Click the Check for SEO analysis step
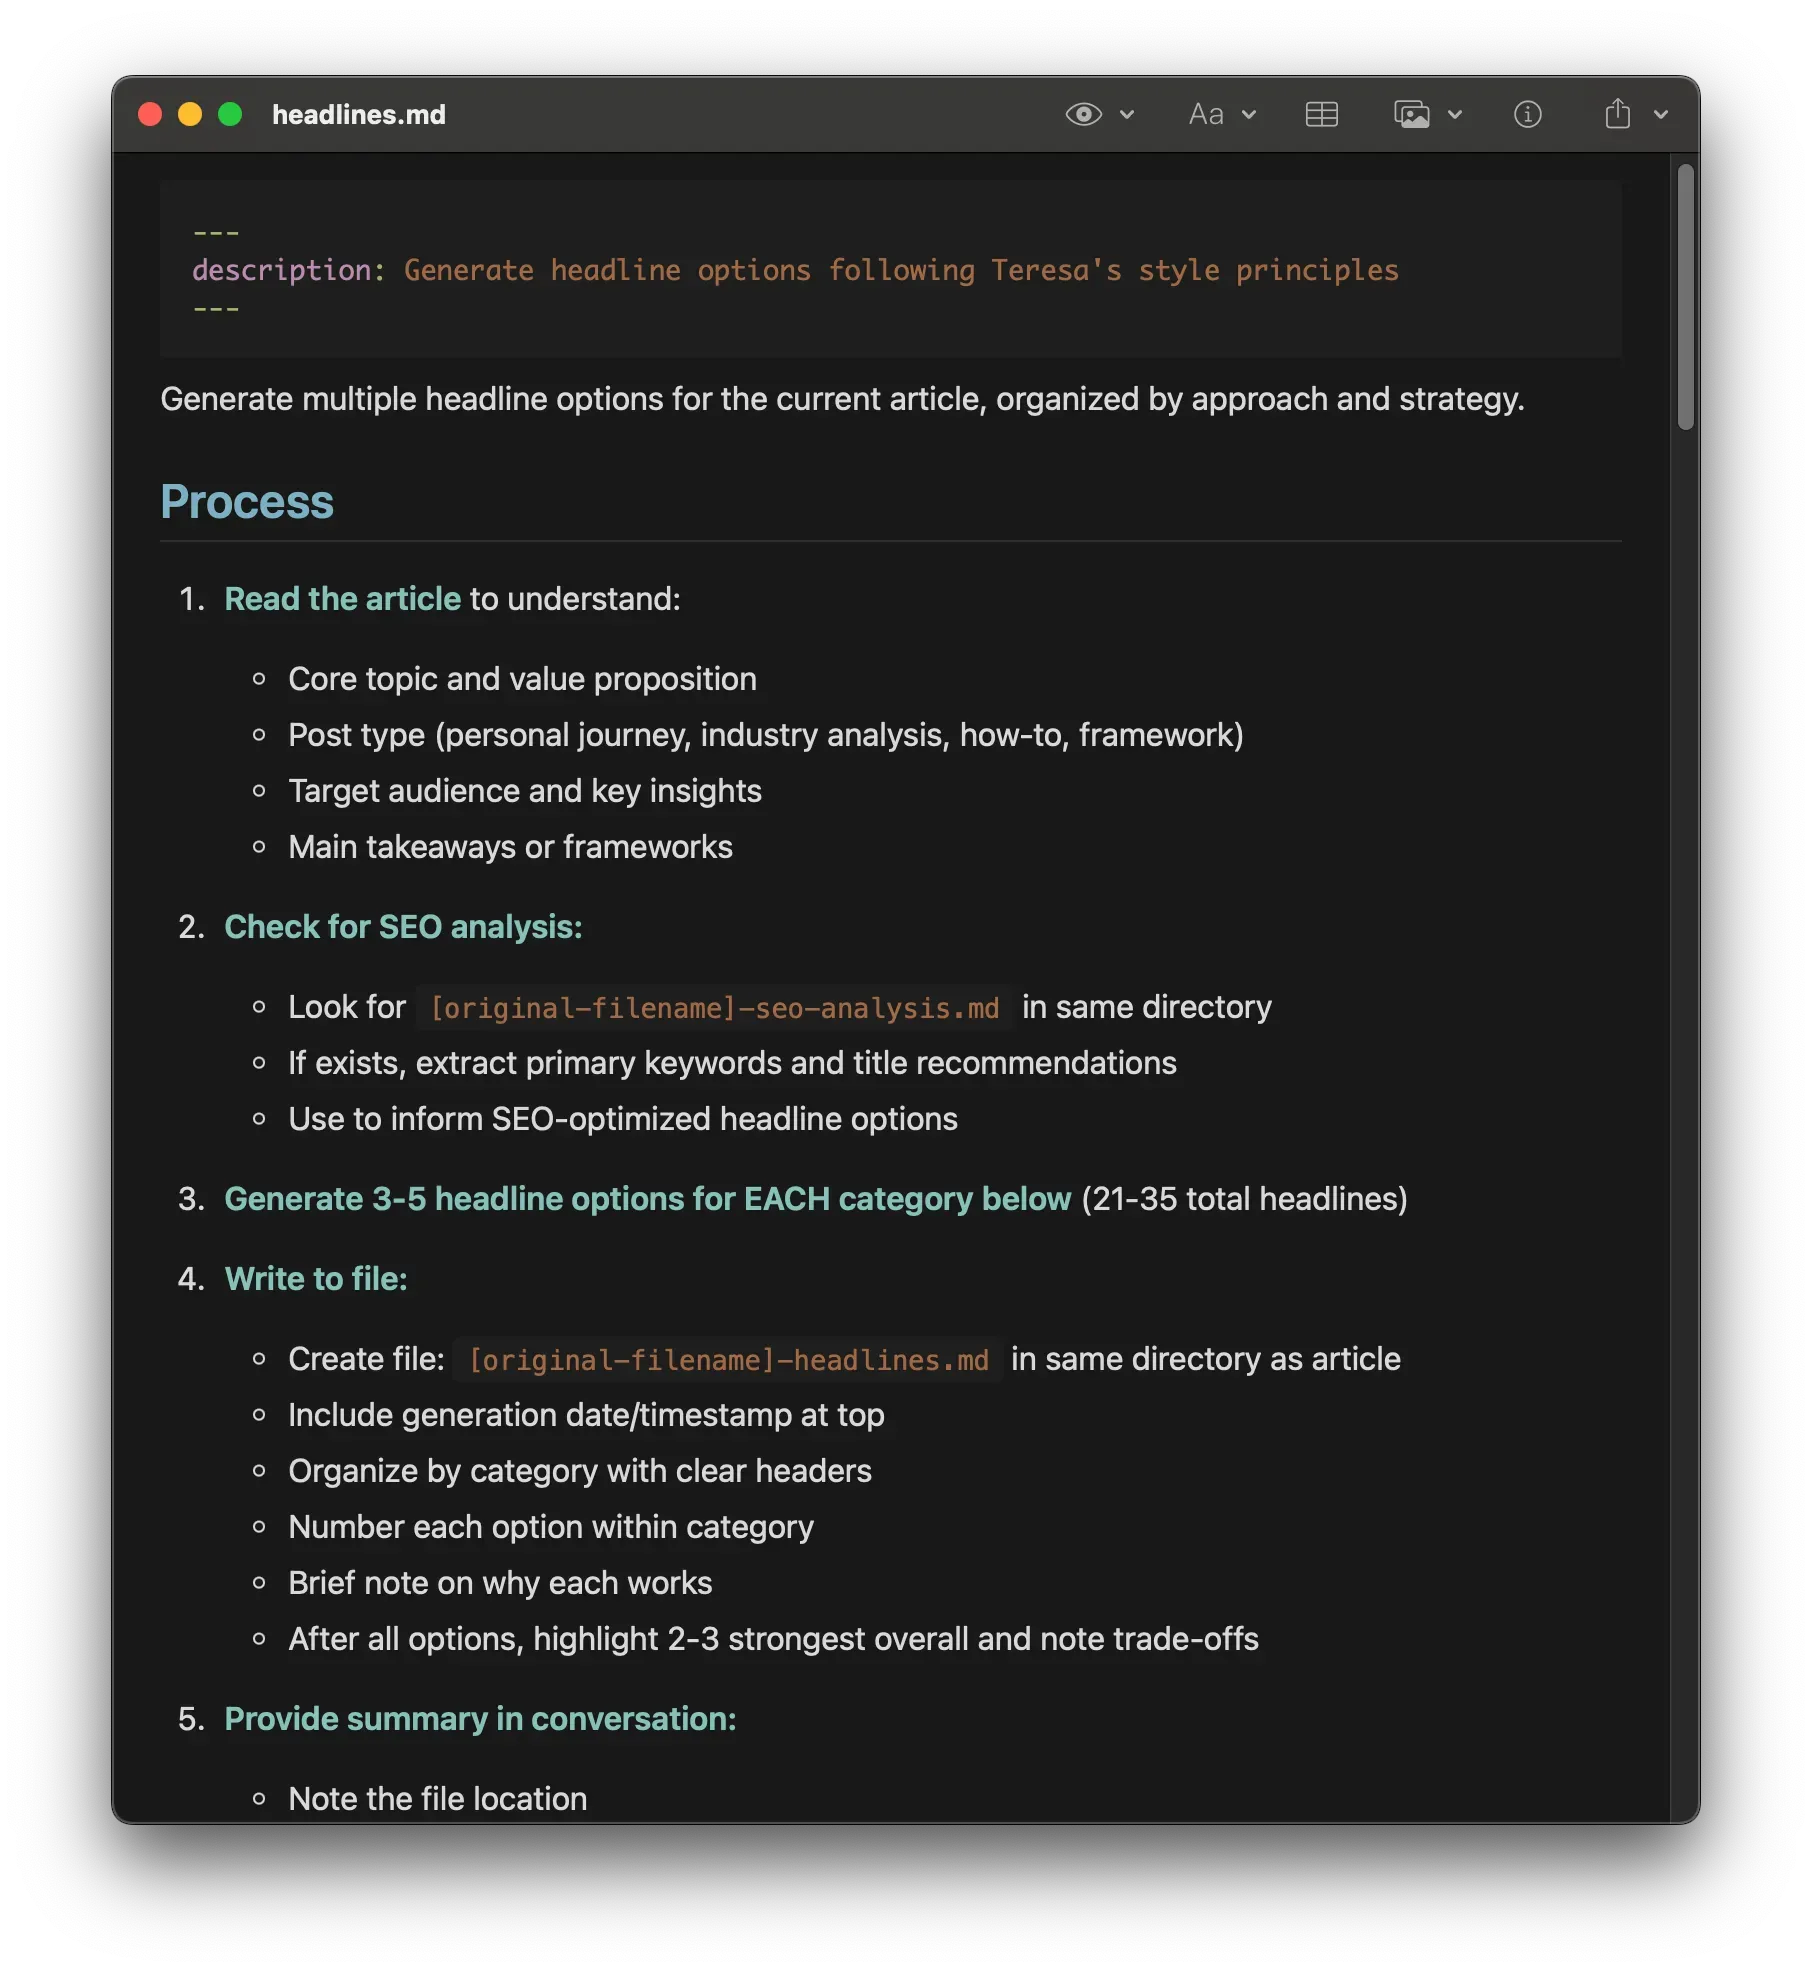The height and width of the screenshot is (1972, 1812). [403, 927]
